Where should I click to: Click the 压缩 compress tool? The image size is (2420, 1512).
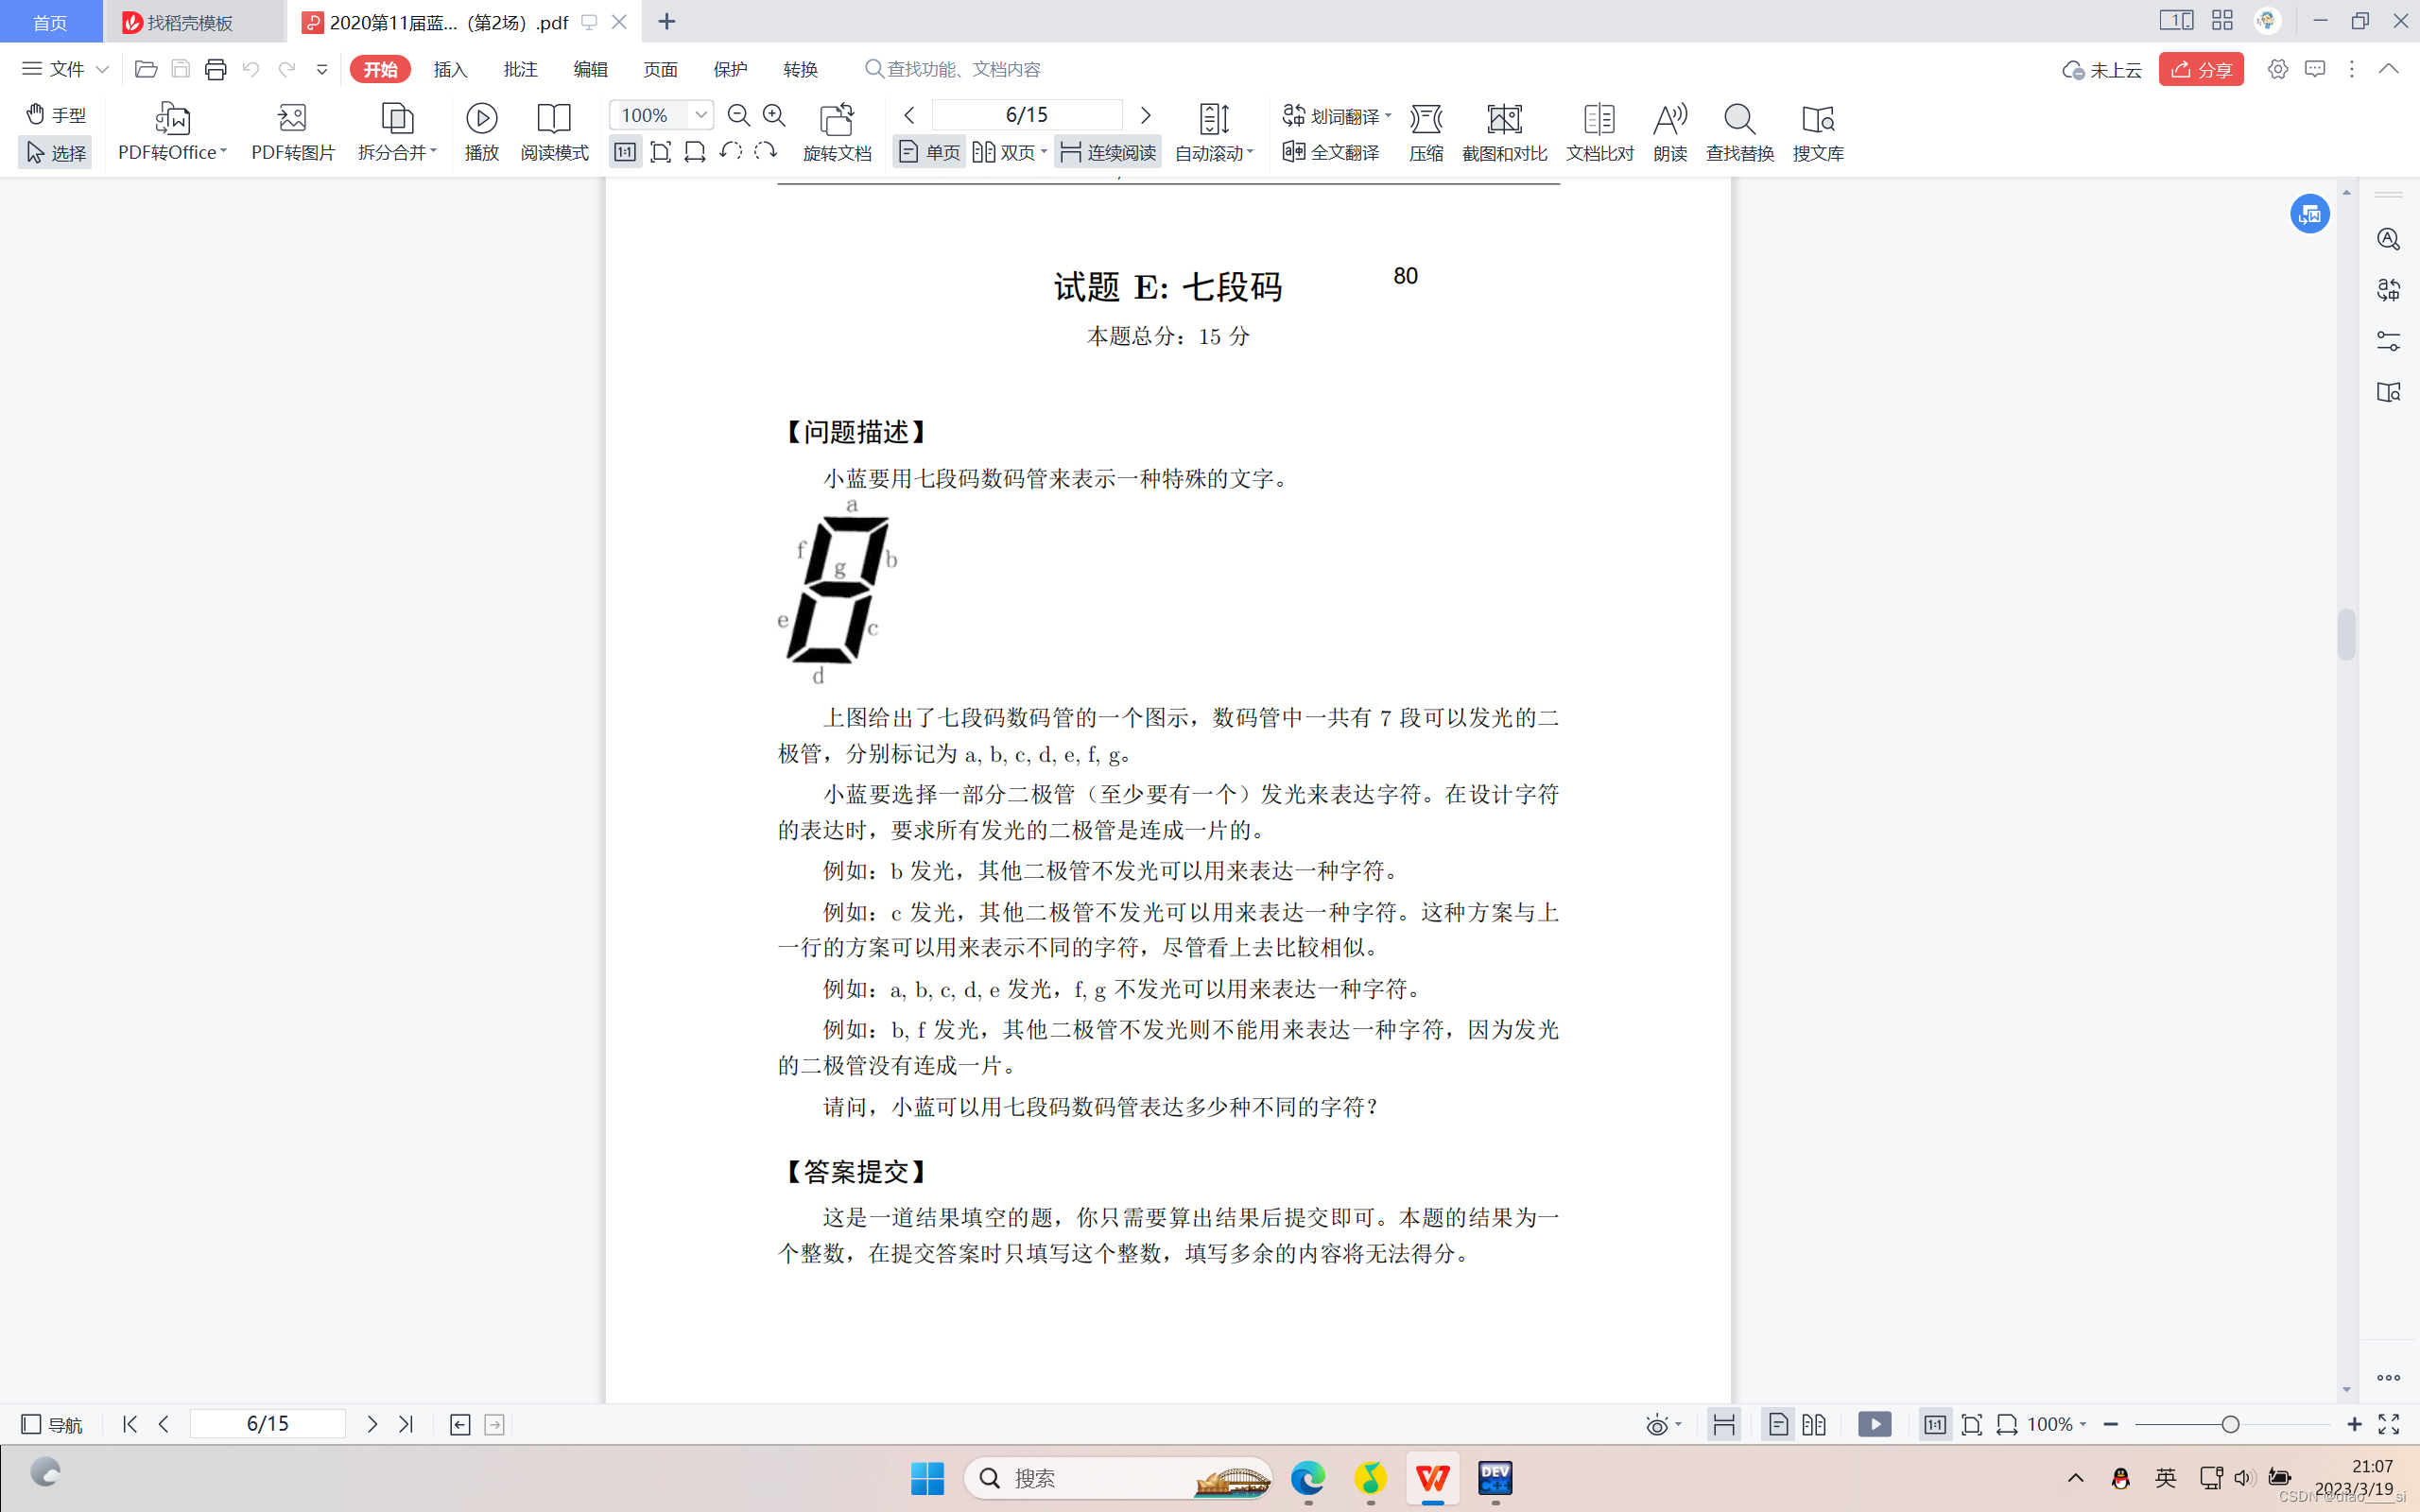pyautogui.click(x=1426, y=119)
